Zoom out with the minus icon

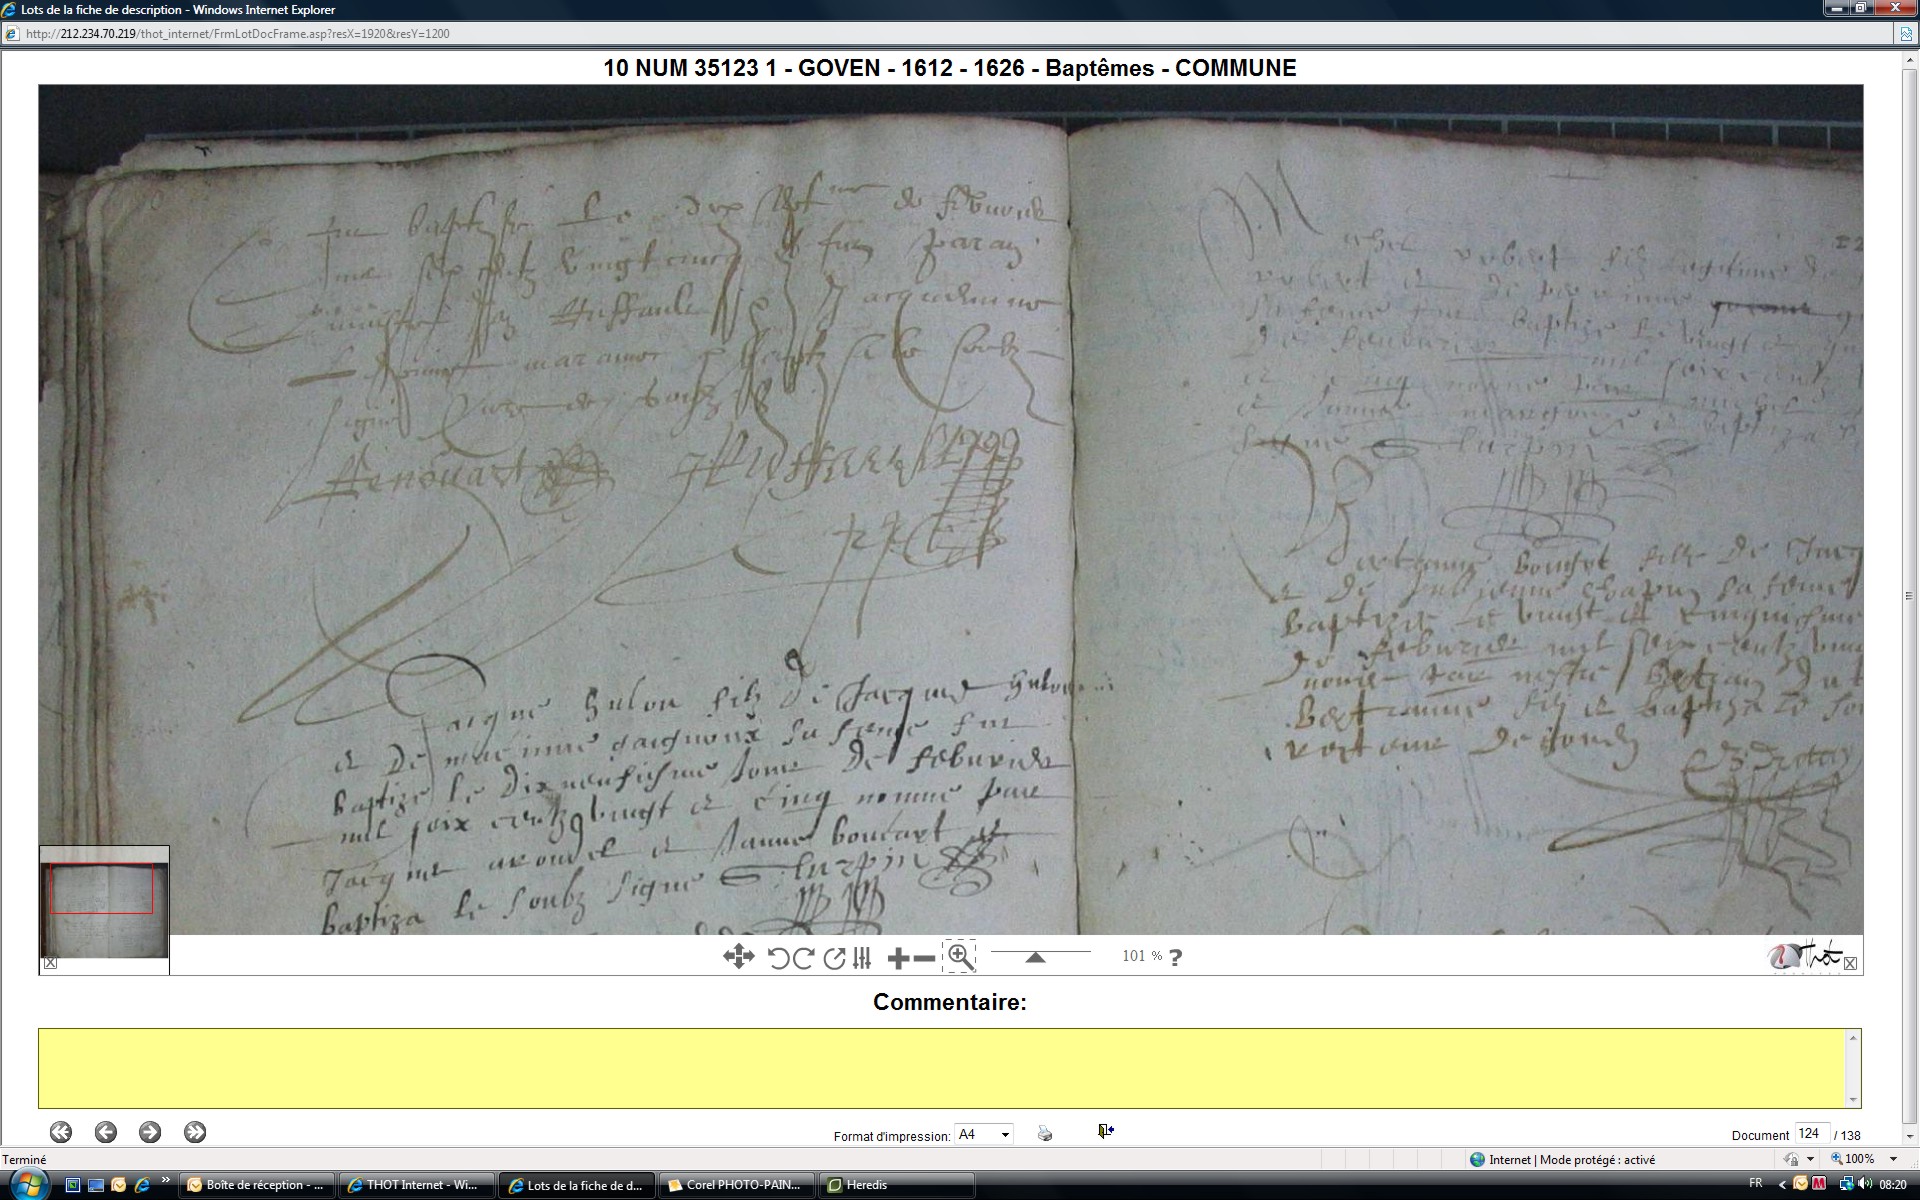click(925, 958)
